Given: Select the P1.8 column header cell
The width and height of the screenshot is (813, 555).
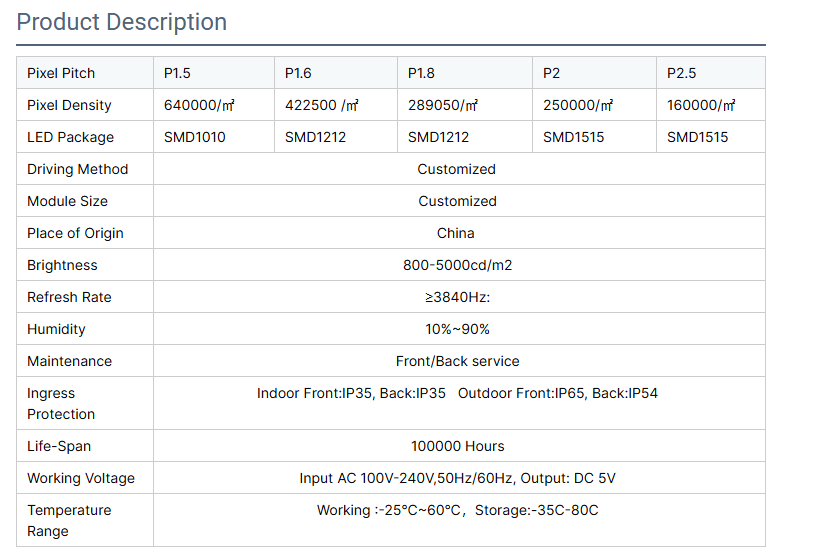Looking at the screenshot, I should point(421,73).
